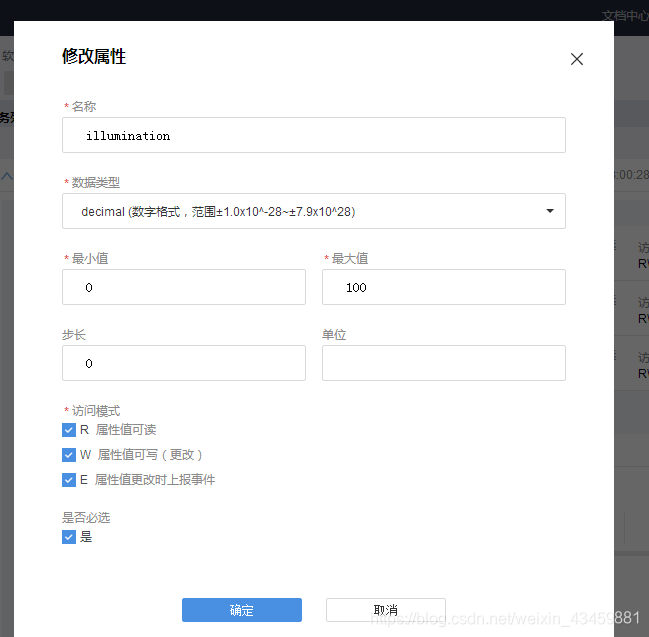Click the 确定 button
The image size is (649, 637).
coord(242,610)
